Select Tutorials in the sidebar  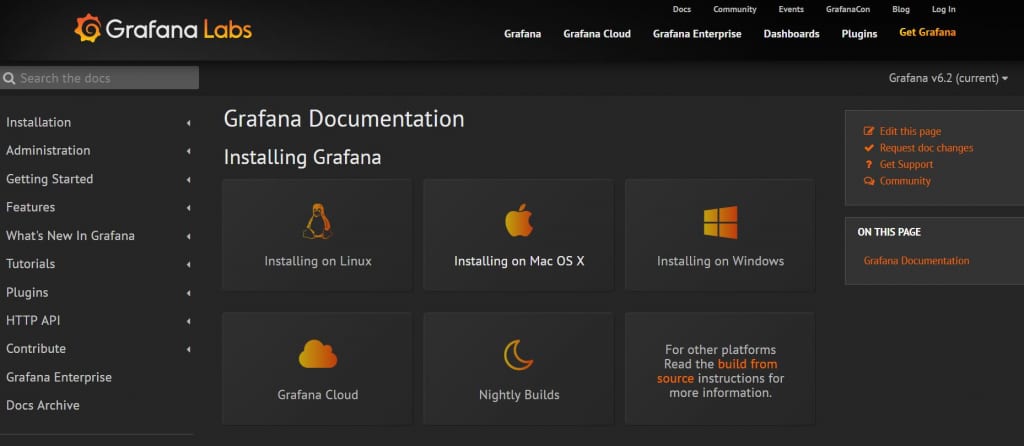point(31,264)
